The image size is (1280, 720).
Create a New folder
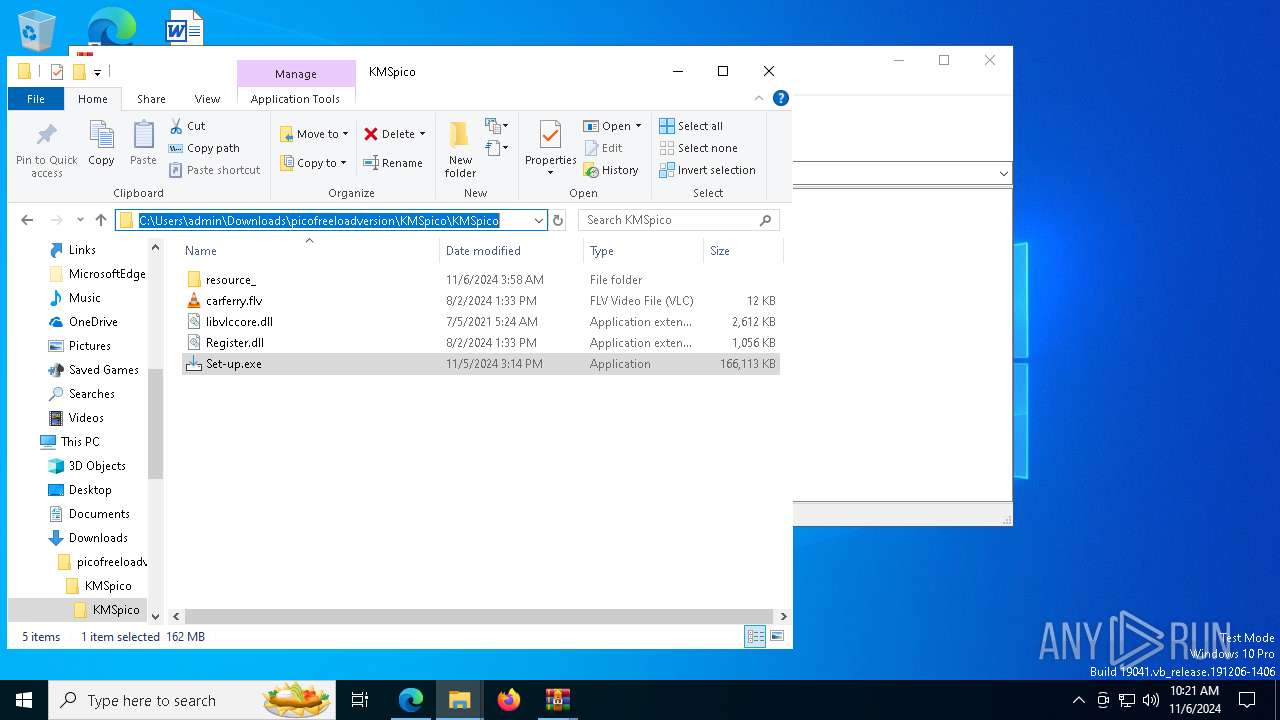(x=460, y=150)
